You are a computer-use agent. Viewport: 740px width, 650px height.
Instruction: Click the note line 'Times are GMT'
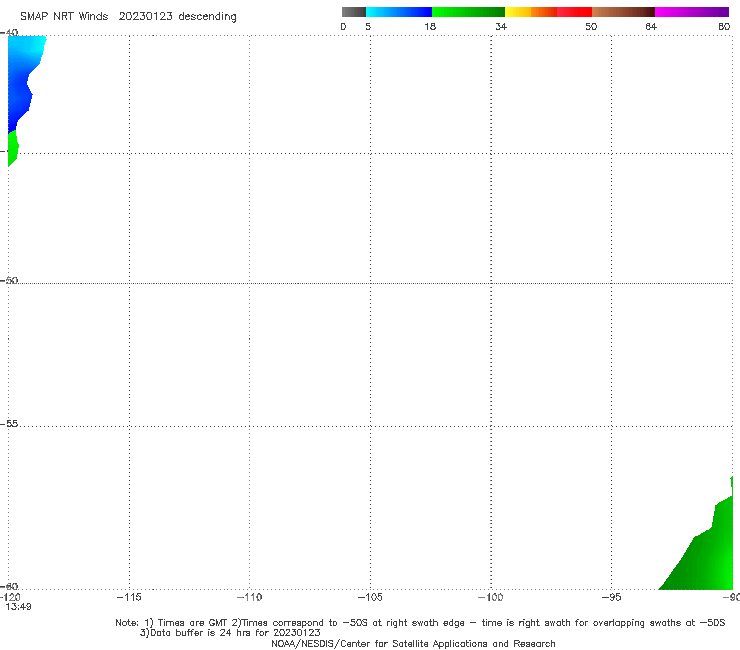pos(192,623)
